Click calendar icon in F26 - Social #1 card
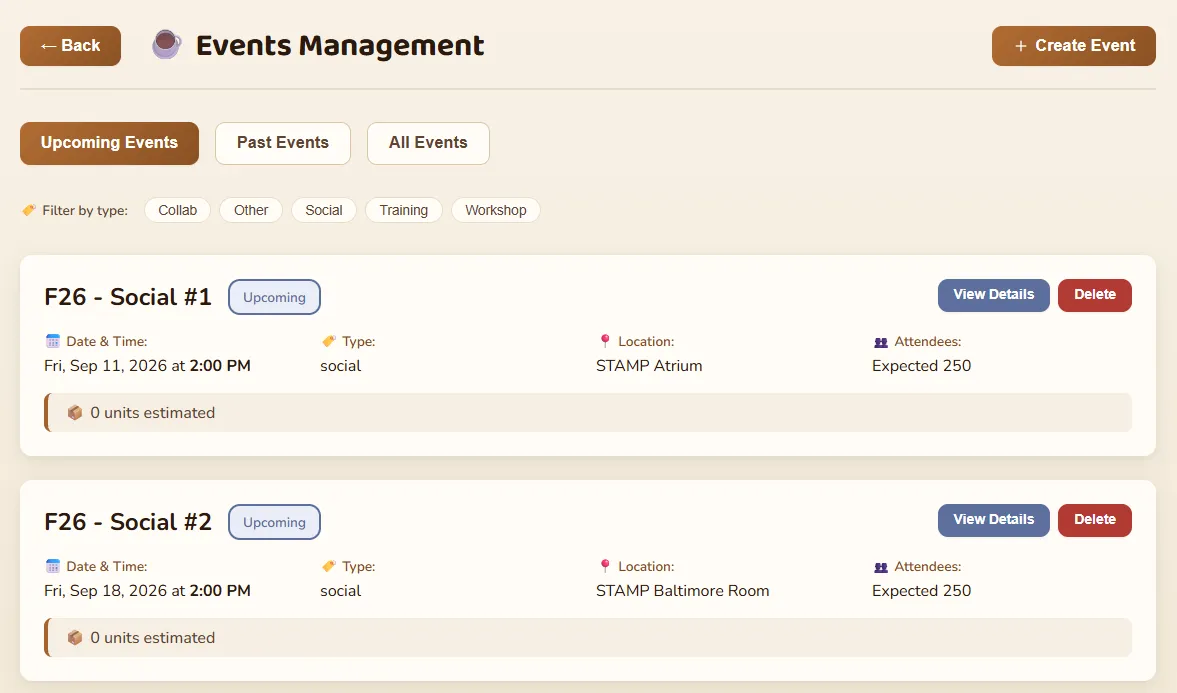 53,342
